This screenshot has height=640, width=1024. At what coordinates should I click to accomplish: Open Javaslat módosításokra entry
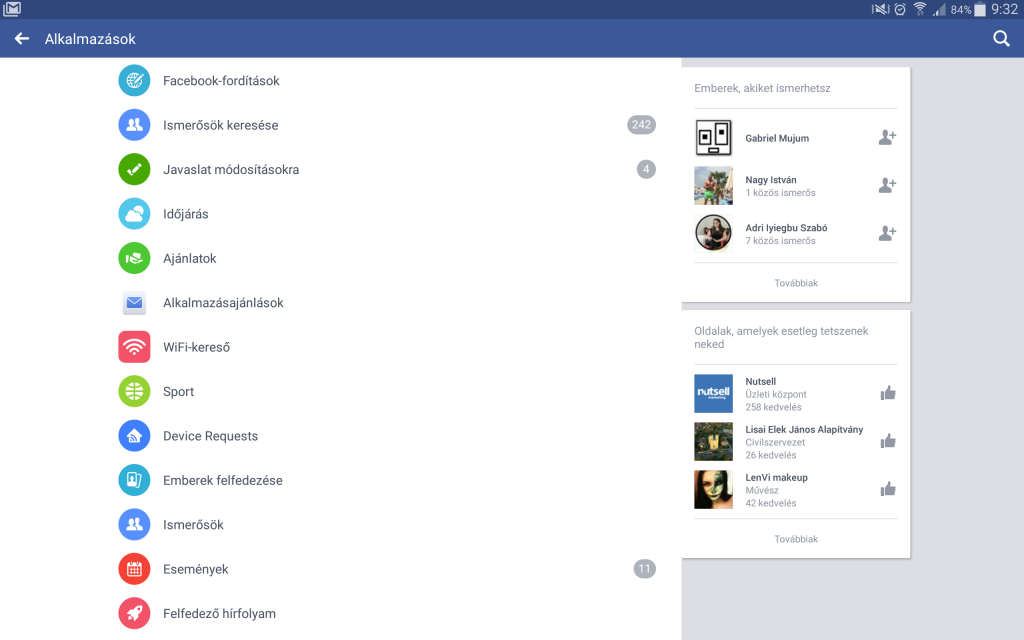point(230,170)
